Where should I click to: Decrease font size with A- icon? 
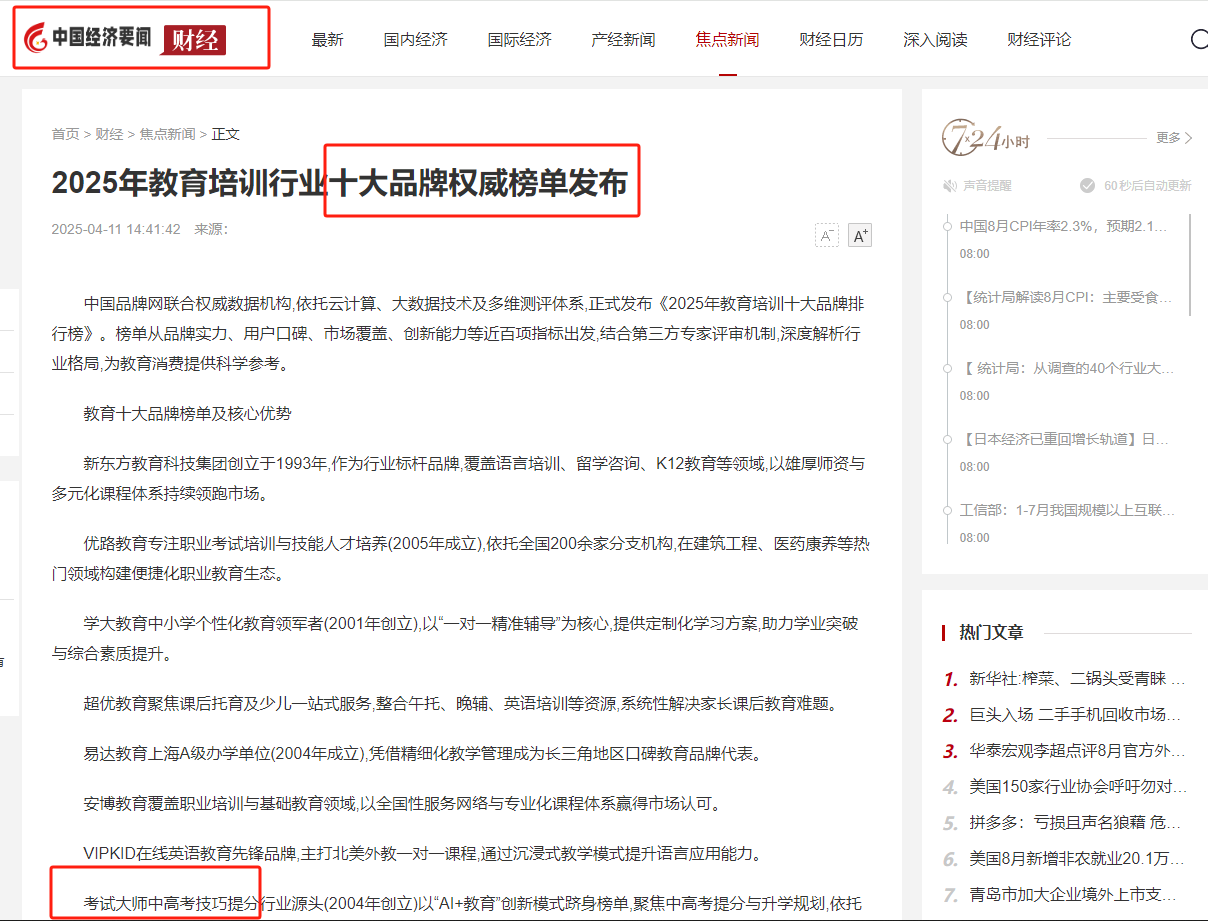(827, 235)
